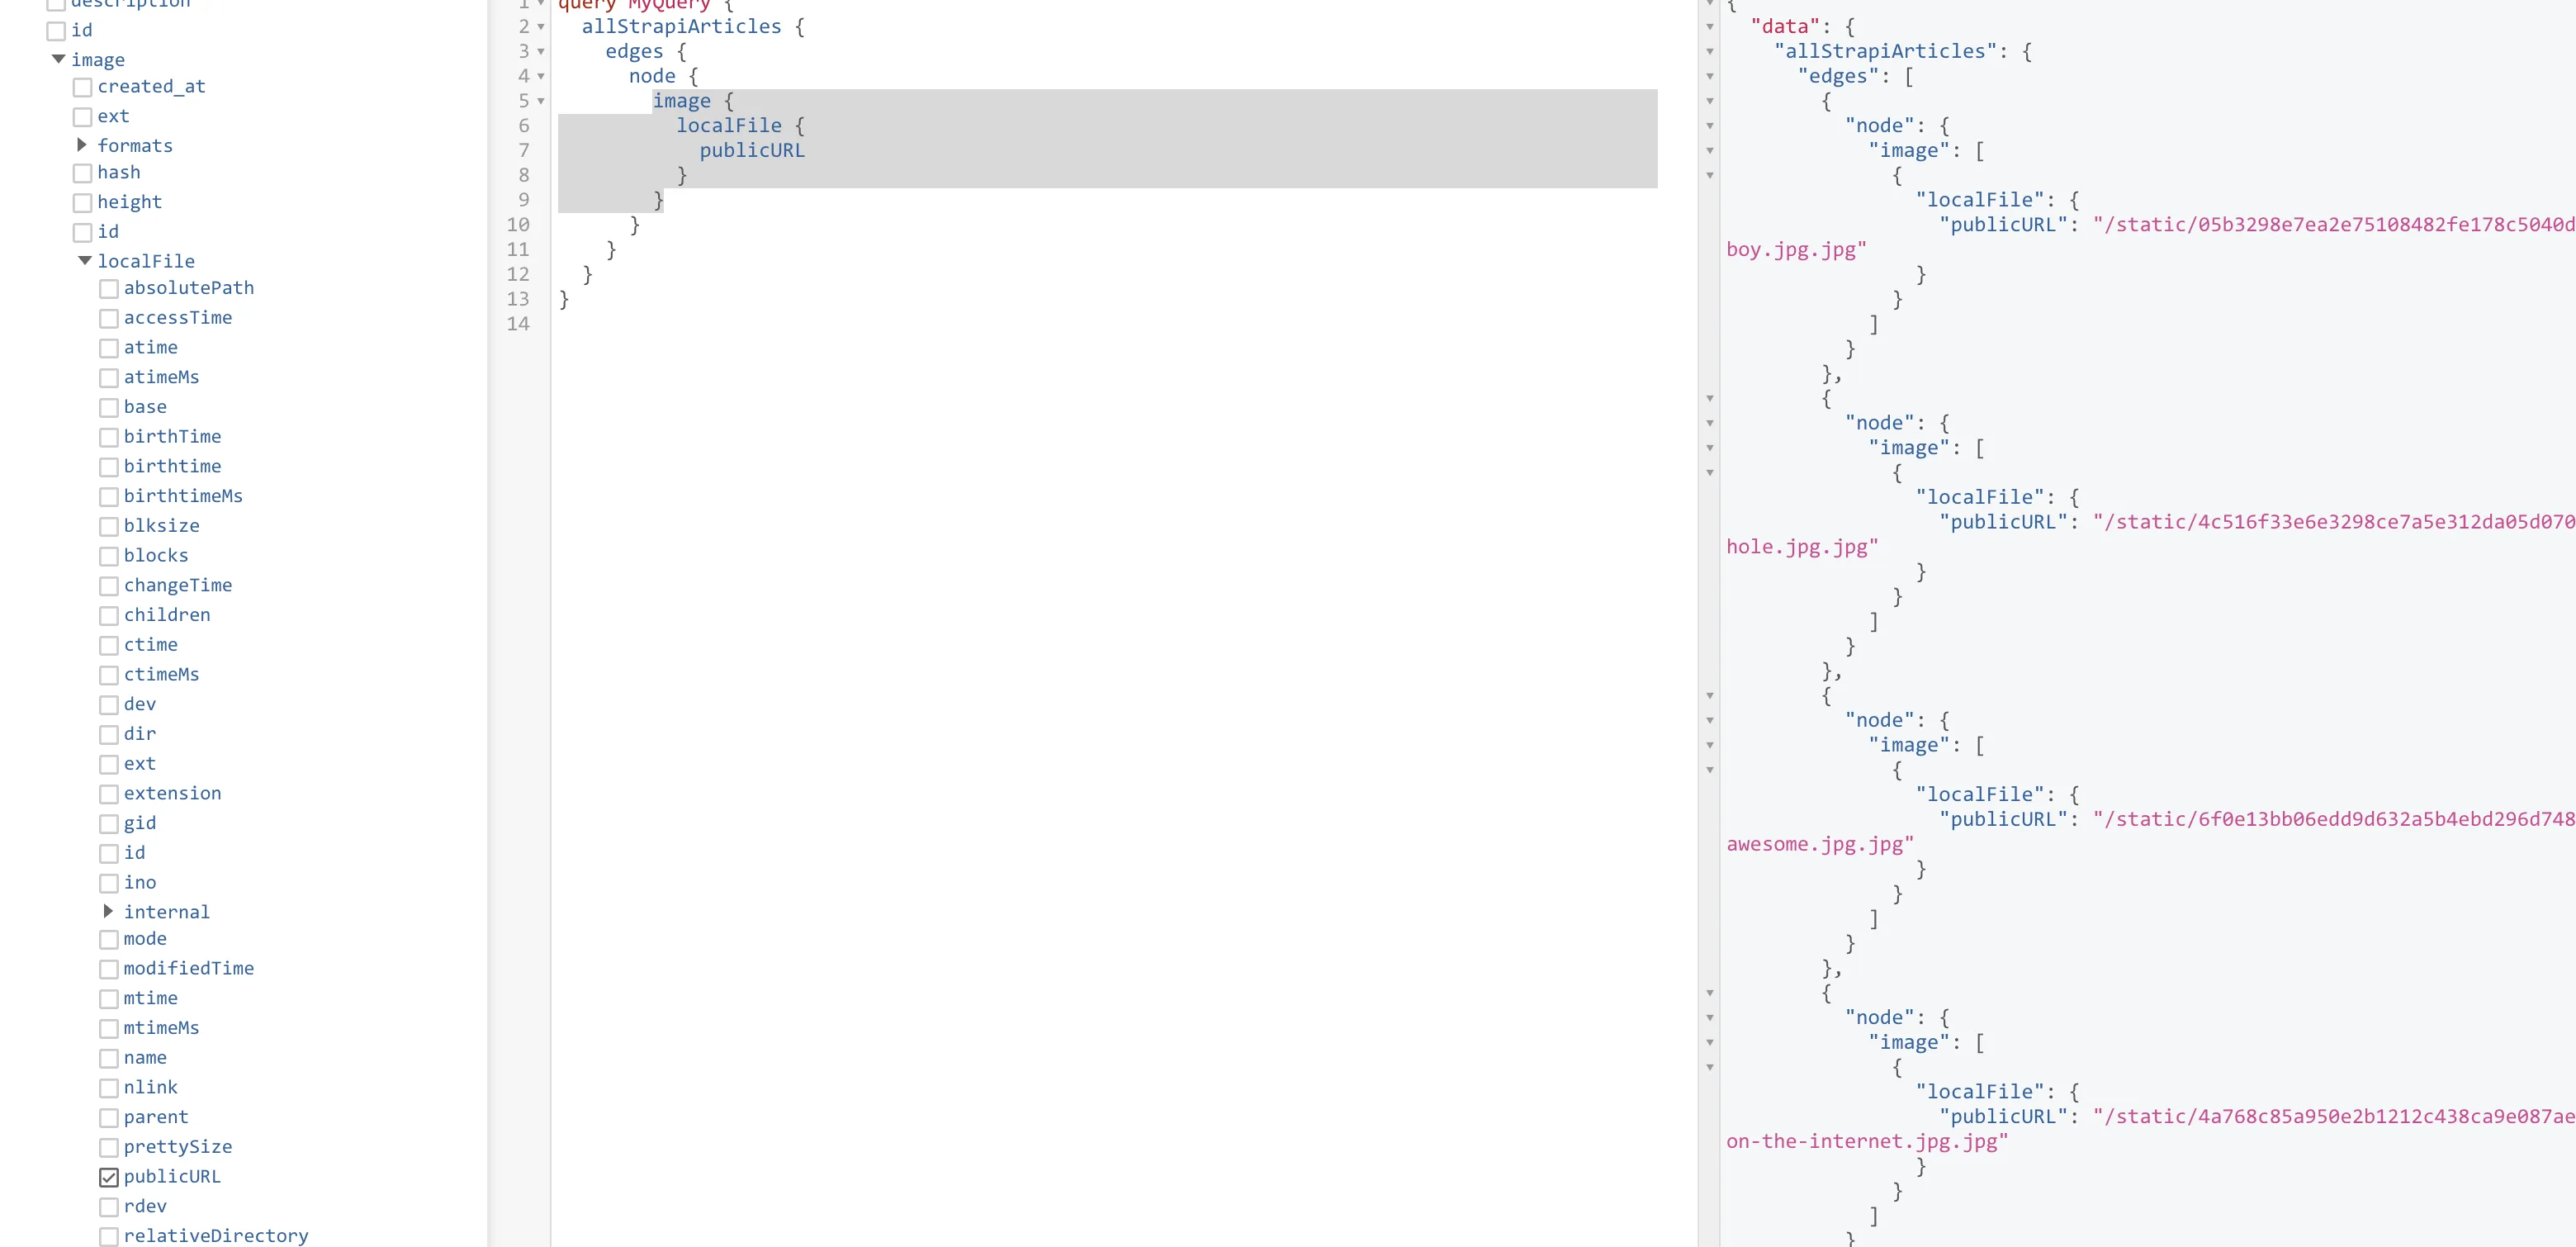The width and height of the screenshot is (2576, 1247).
Task: Collapse the "data" object in results
Action: point(1710,27)
